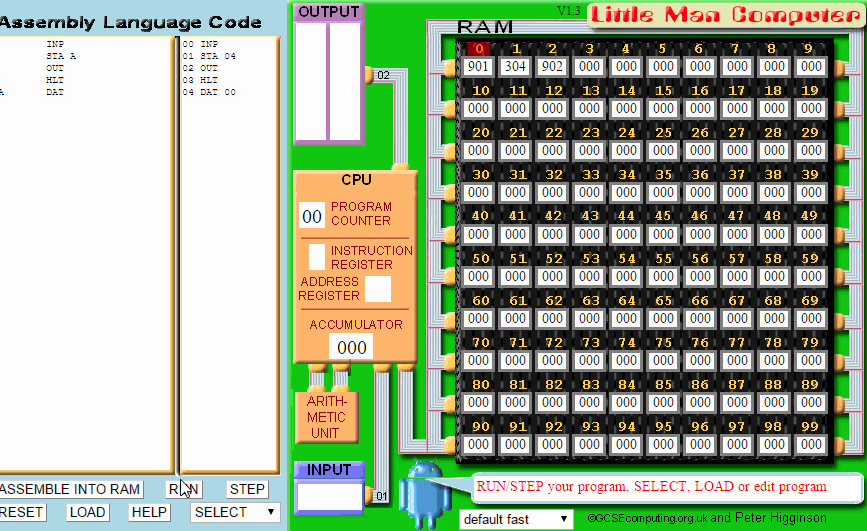
Task: Select RAM cell at address 86
Action: (x=701, y=403)
